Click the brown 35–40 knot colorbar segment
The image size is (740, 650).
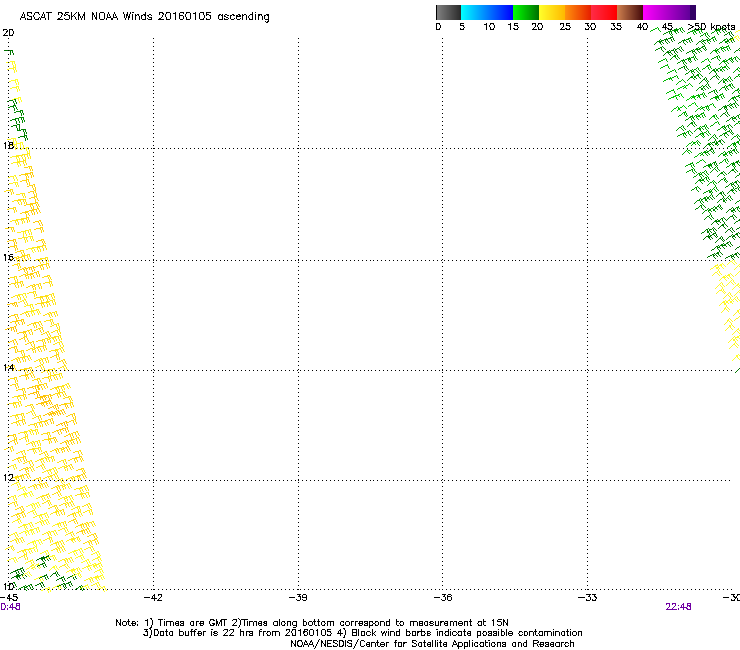pos(630,12)
